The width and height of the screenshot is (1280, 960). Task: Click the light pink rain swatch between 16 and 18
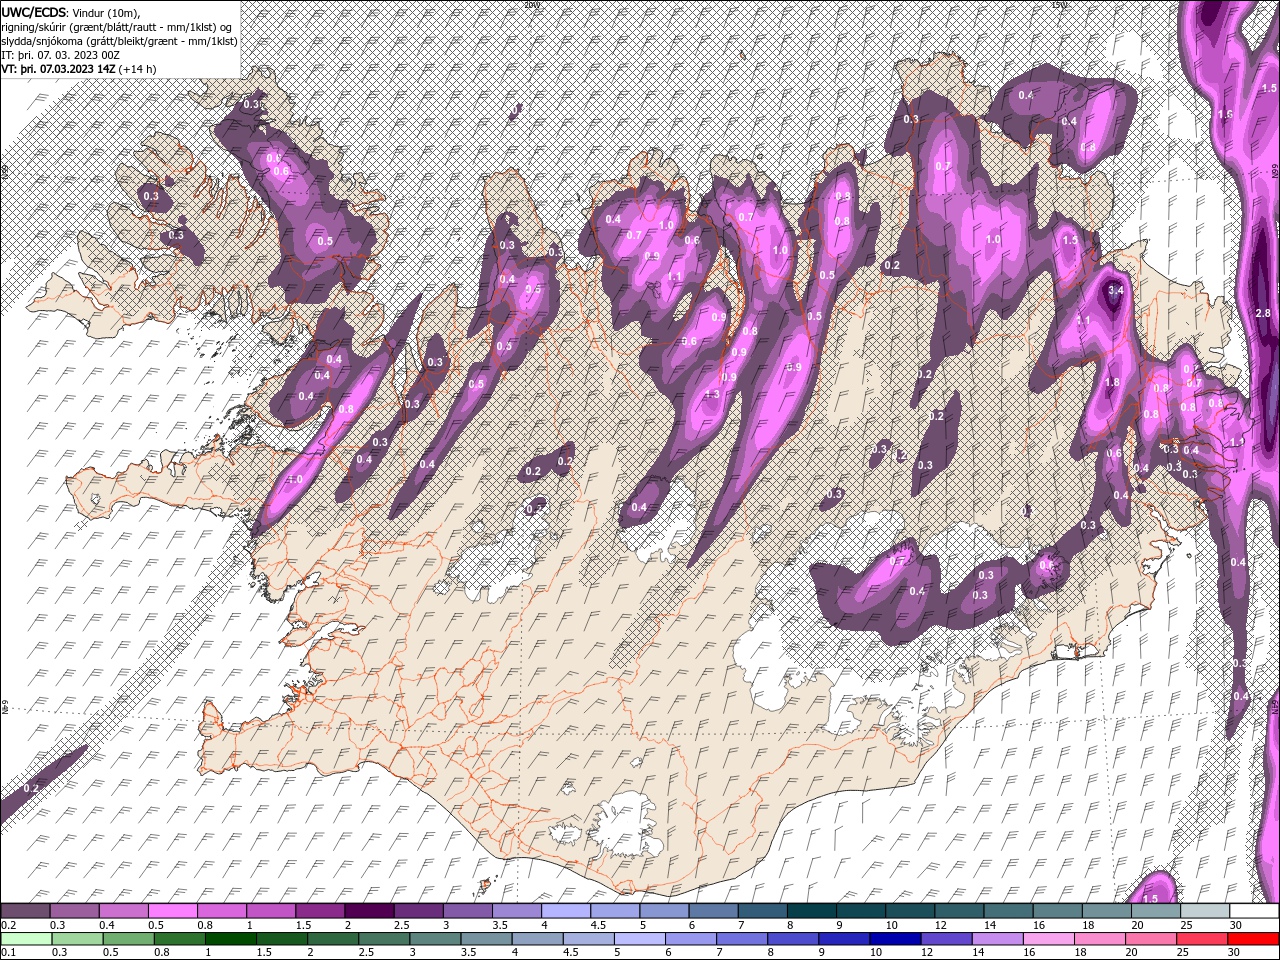point(1048,939)
